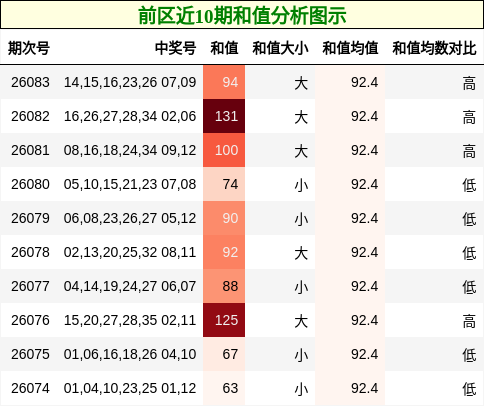The height and width of the screenshot is (406, 484).
Task: Click the 和值均数对比 column header
Action: pyautogui.click(x=434, y=48)
